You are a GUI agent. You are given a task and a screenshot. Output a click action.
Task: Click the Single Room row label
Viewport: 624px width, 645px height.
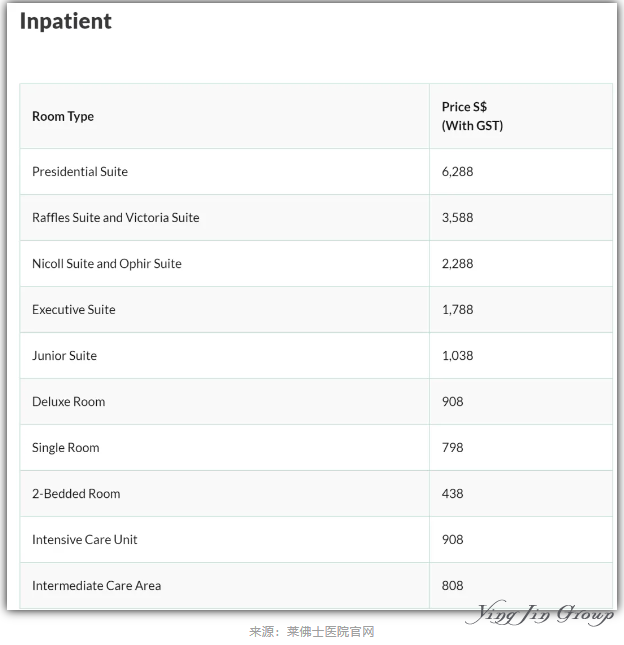click(65, 448)
